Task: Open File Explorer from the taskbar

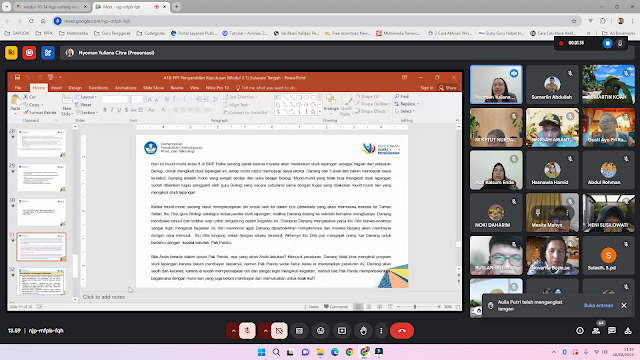Action: click(320, 352)
